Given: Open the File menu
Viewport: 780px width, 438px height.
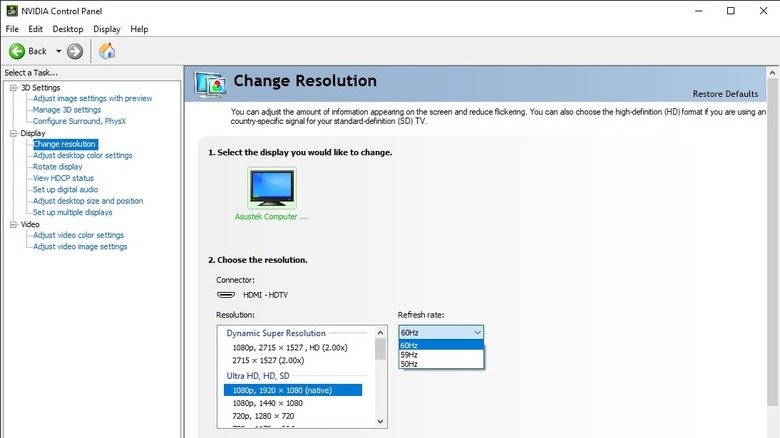Looking at the screenshot, I should 12,29.
